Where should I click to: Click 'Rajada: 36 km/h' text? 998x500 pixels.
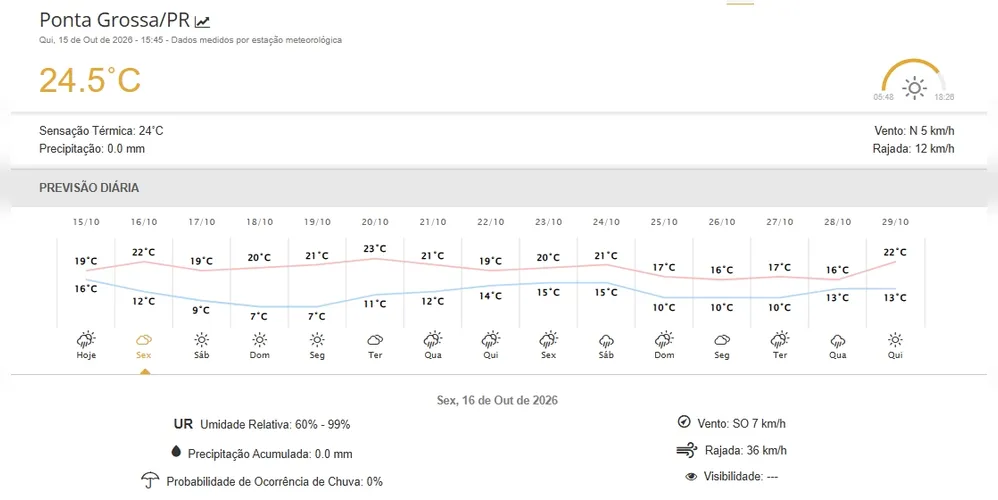click(745, 450)
